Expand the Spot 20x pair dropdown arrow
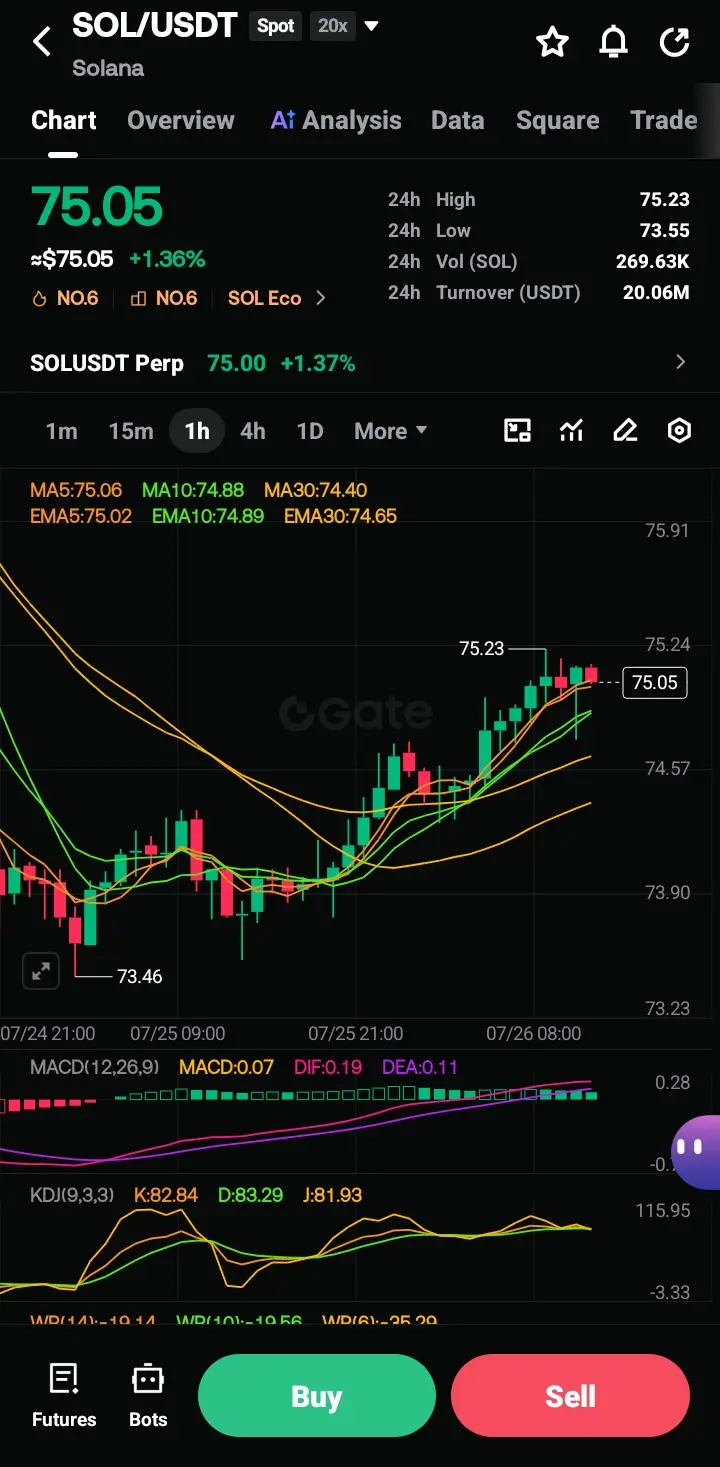 (371, 26)
